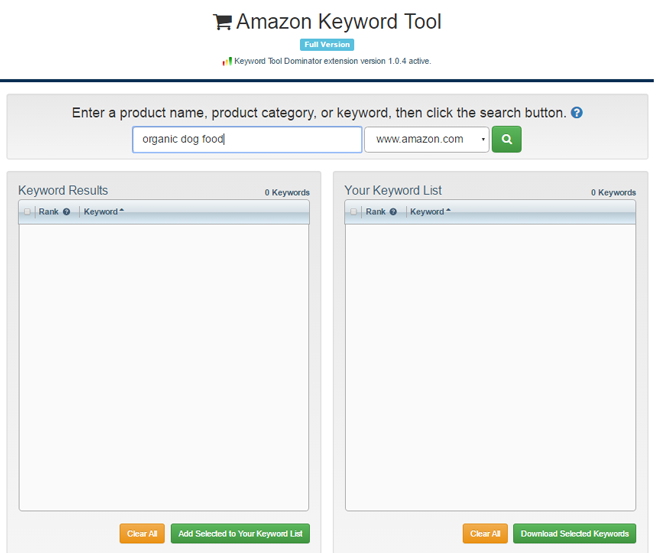
Task: Click the green search magnifier button
Action: (507, 139)
